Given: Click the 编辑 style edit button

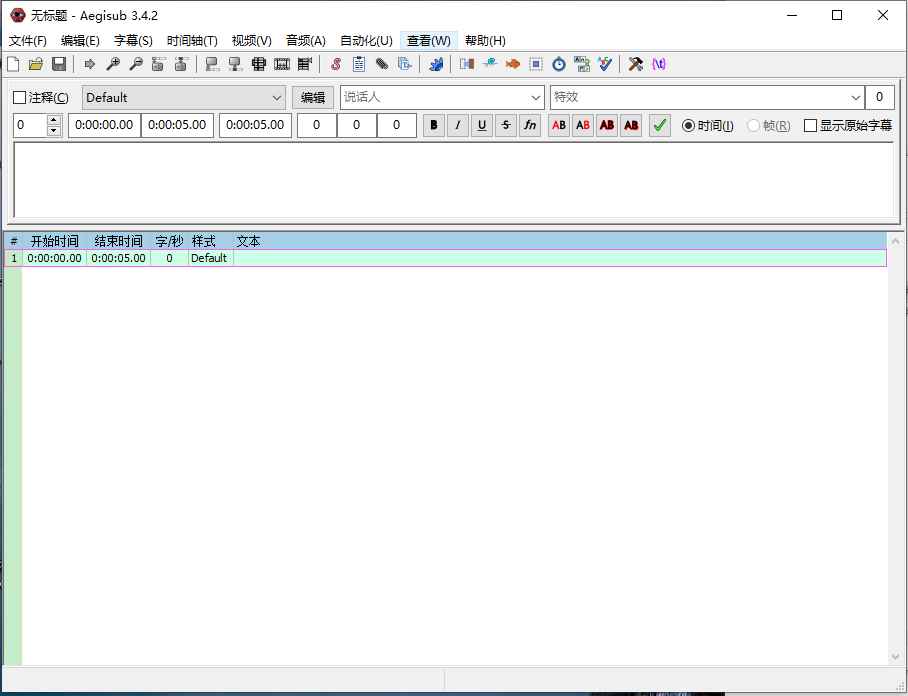Looking at the screenshot, I should (x=313, y=98).
